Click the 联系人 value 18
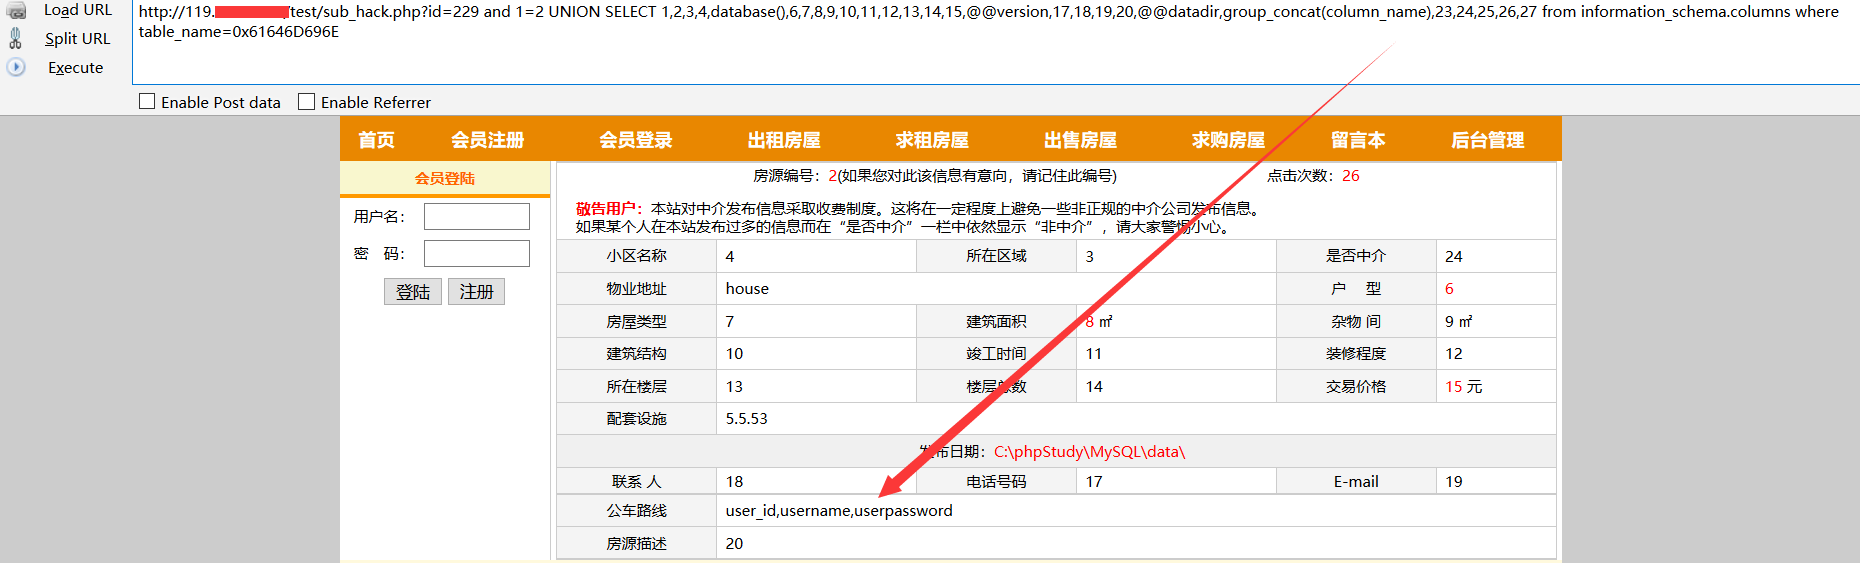 point(734,481)
